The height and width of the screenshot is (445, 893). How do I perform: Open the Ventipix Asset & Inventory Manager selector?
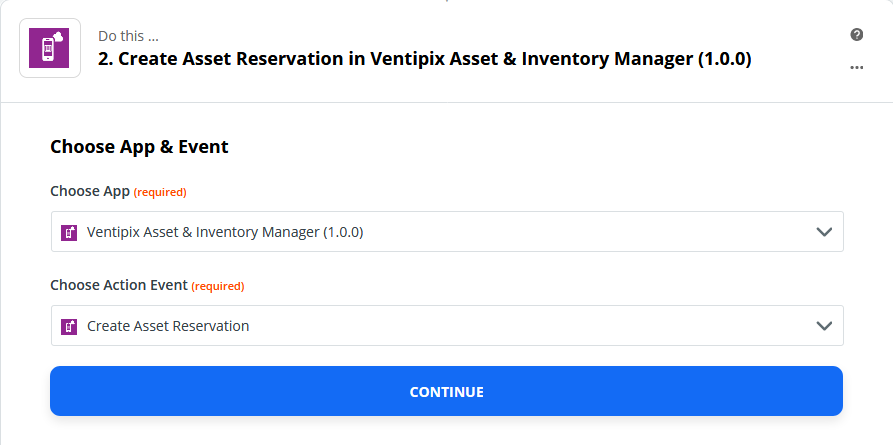click(447, 231)
